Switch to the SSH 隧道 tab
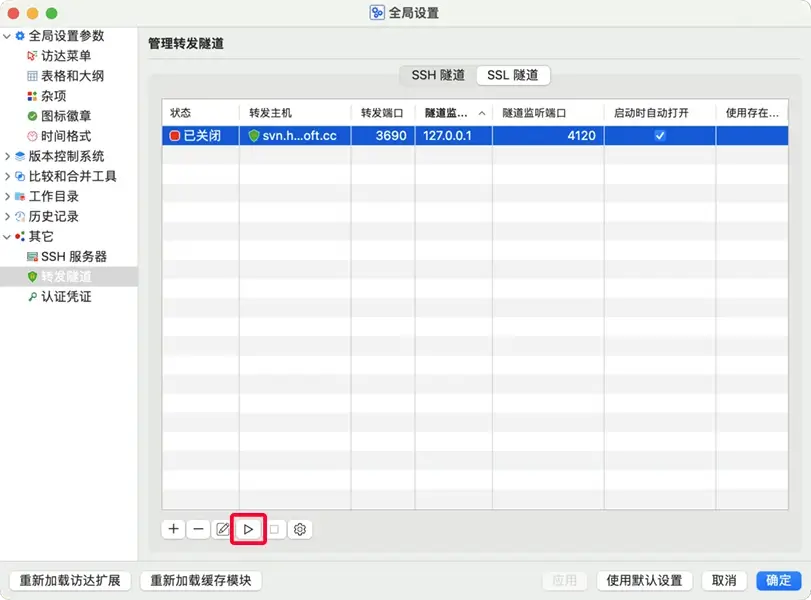Image resolution: width=811 pixels, height=600 pixels. pyautogui.click(x=436, y=74)
